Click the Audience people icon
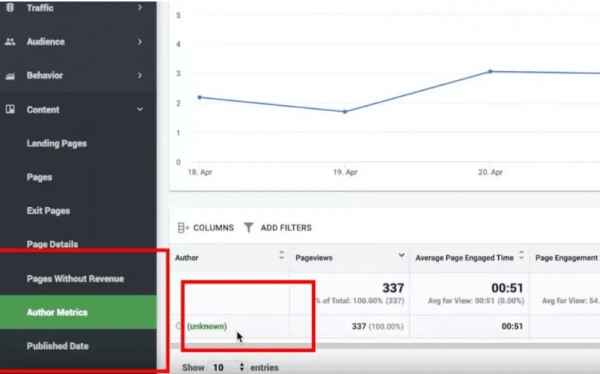 click(10, 42)
